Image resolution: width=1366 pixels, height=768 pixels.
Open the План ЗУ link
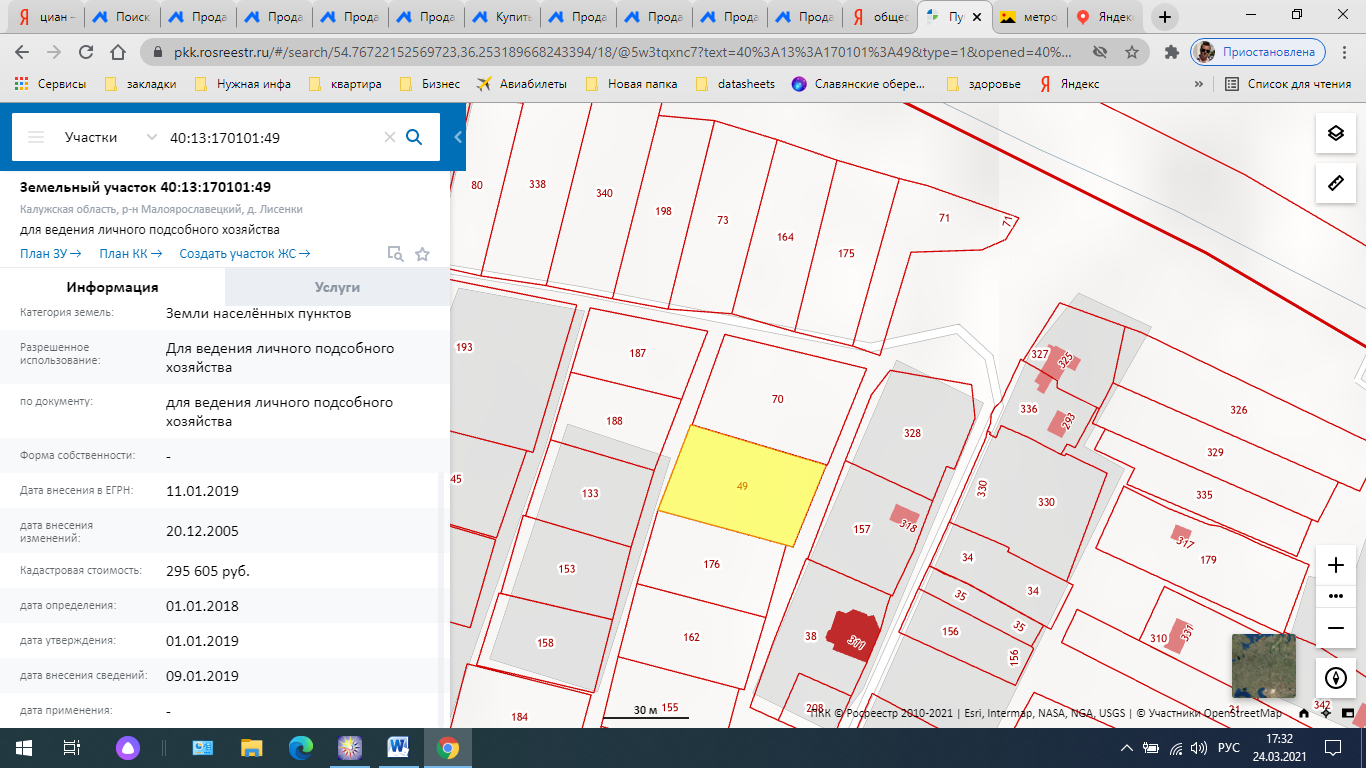coord(51,254)
